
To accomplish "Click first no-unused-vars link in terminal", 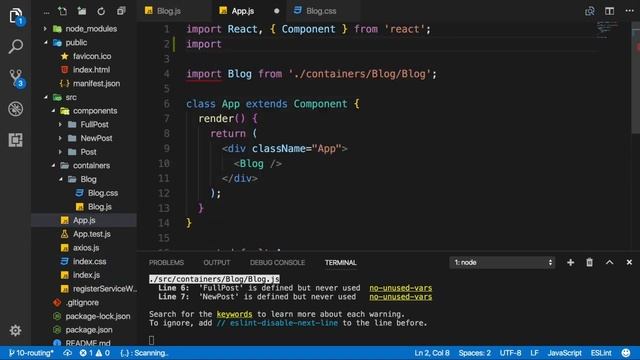I will click(400, 288).
